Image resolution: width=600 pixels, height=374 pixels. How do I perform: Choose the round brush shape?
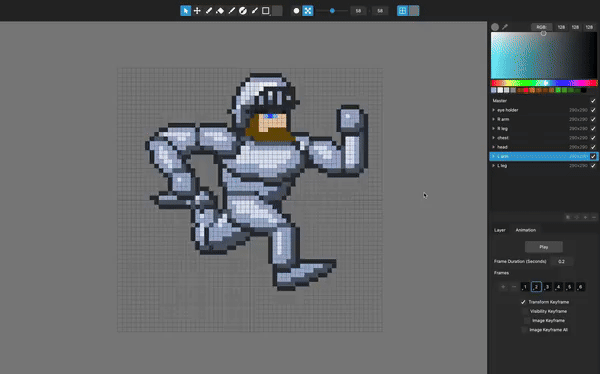point(296,11)
